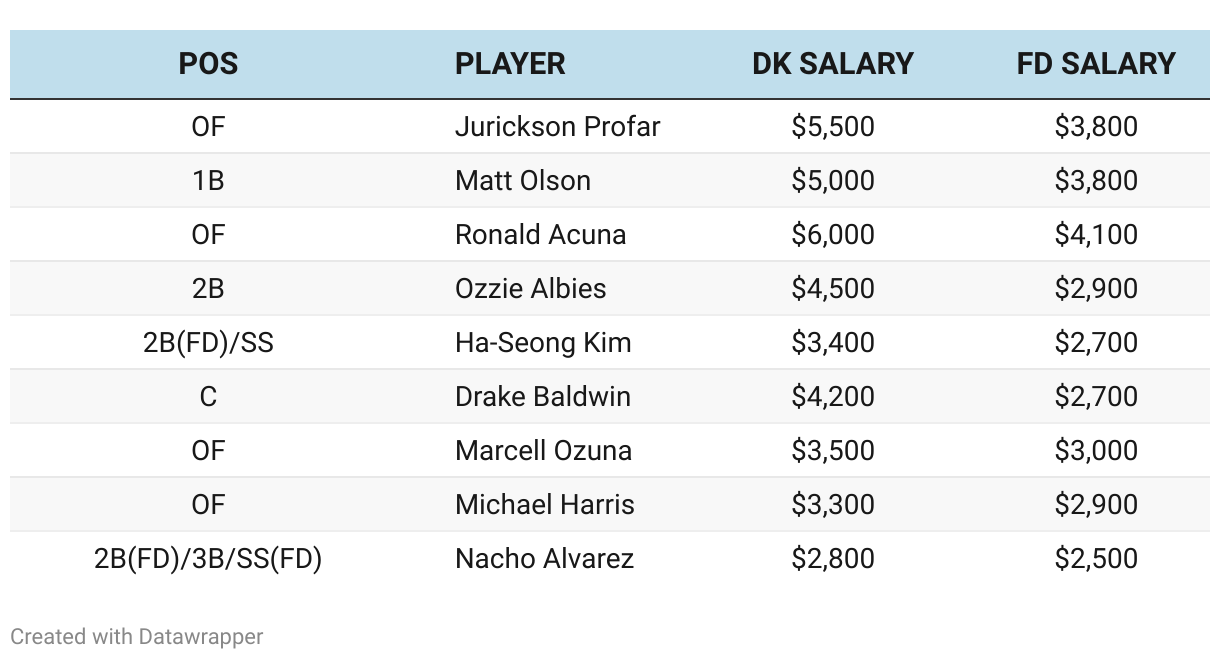The height and width of the screenshot is (660, 1220).
Task: Open the Created with Datawrapper link
Action: click(137, 636)
